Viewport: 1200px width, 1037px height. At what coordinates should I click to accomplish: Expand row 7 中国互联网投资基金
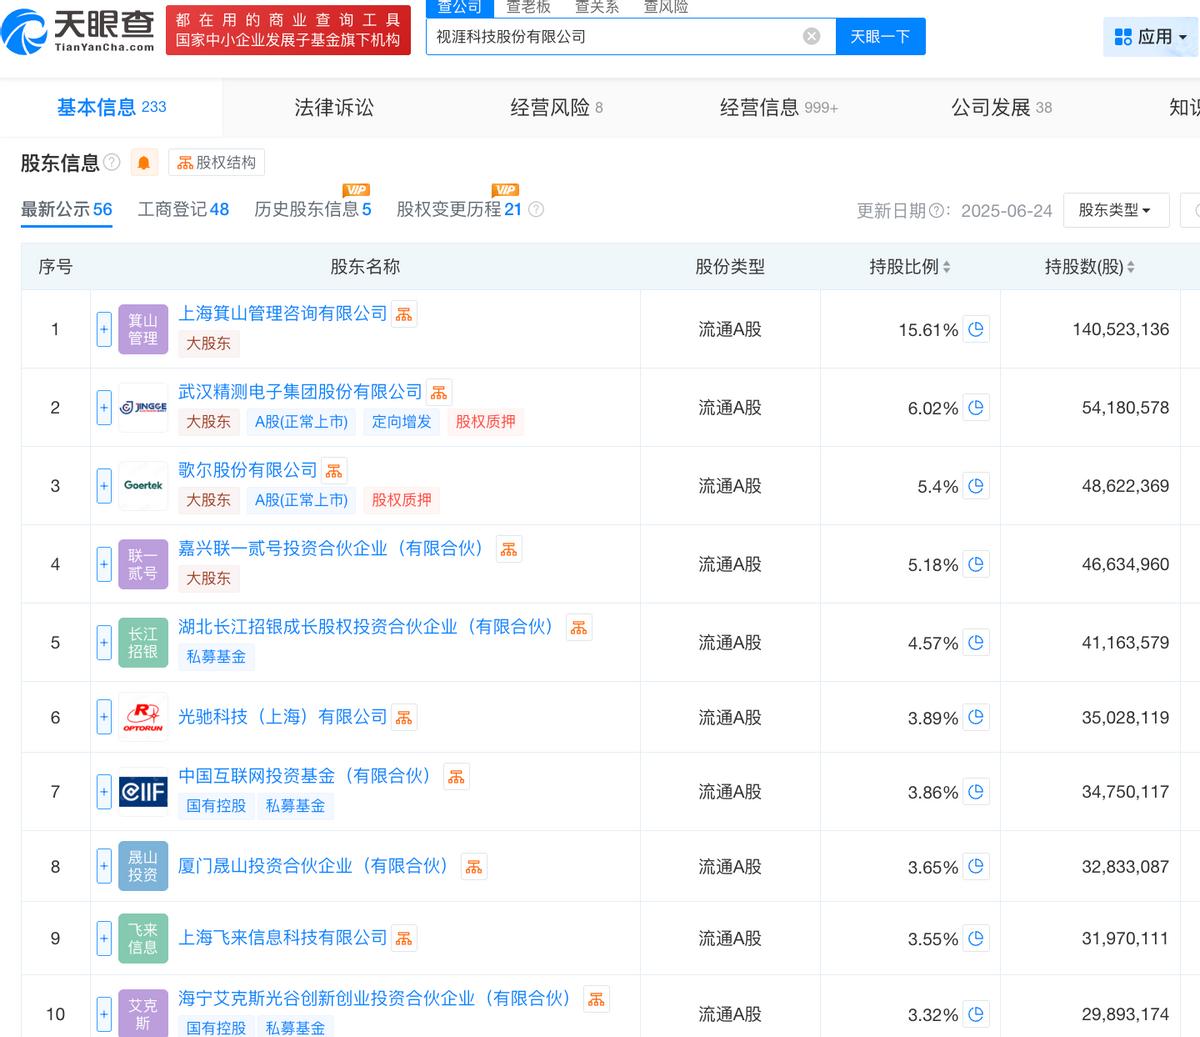pos(104,792)
